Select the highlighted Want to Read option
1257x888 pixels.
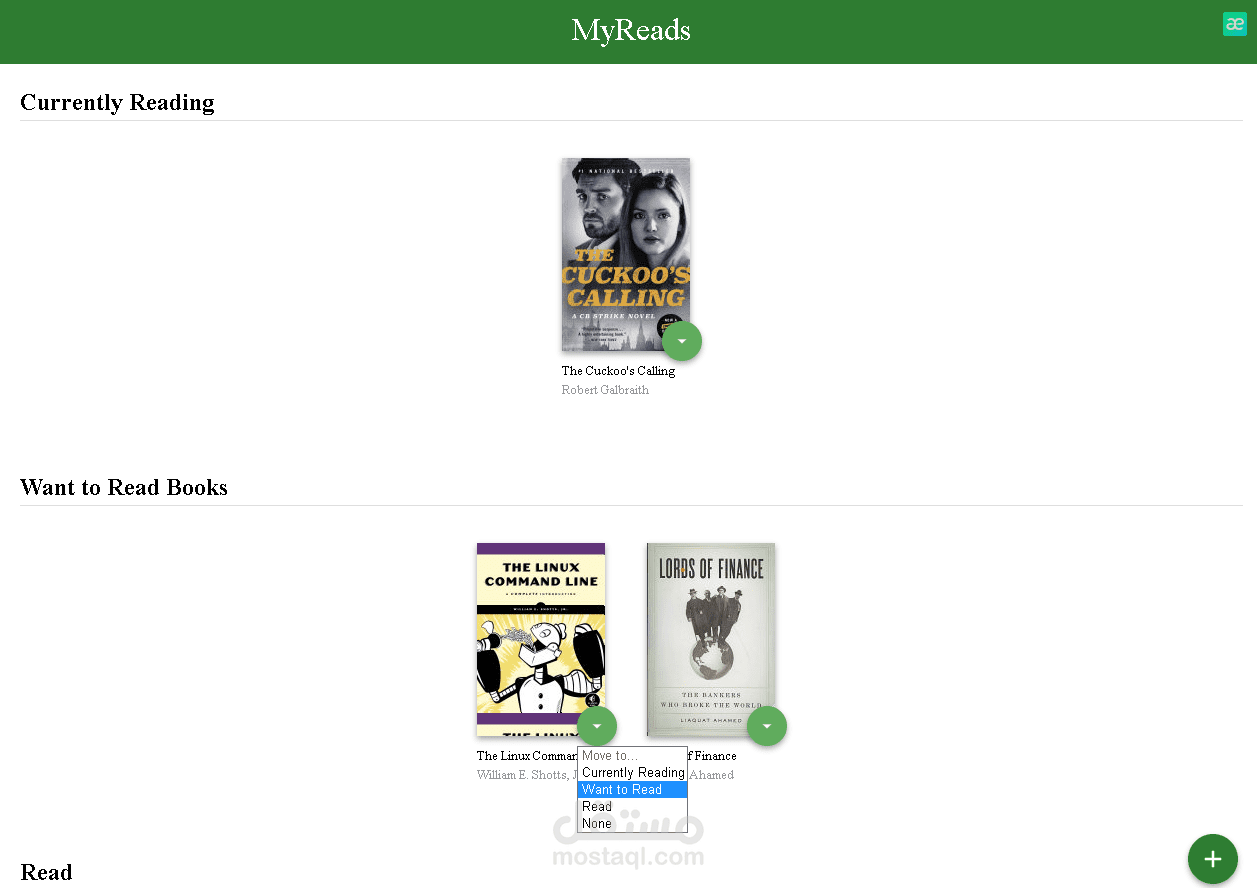click(x=633, y=790)
